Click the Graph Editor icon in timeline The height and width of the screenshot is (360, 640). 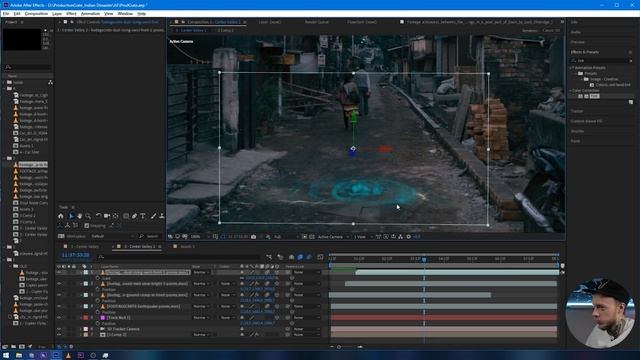pyautogui.click(x=320, y=257)
